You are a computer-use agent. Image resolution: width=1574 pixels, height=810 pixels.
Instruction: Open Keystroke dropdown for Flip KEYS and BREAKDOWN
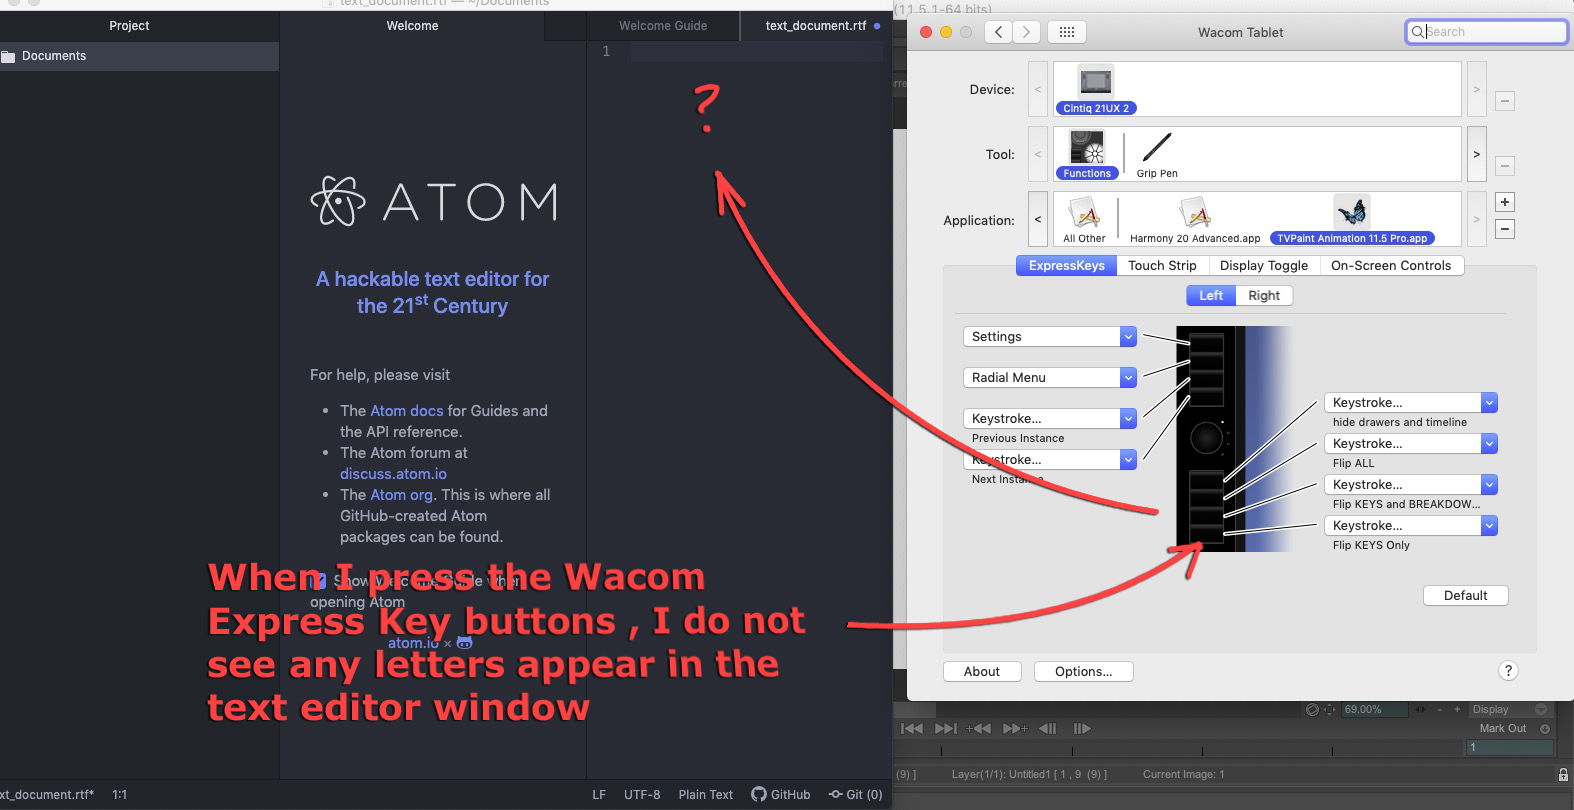tap(1411, 484)
